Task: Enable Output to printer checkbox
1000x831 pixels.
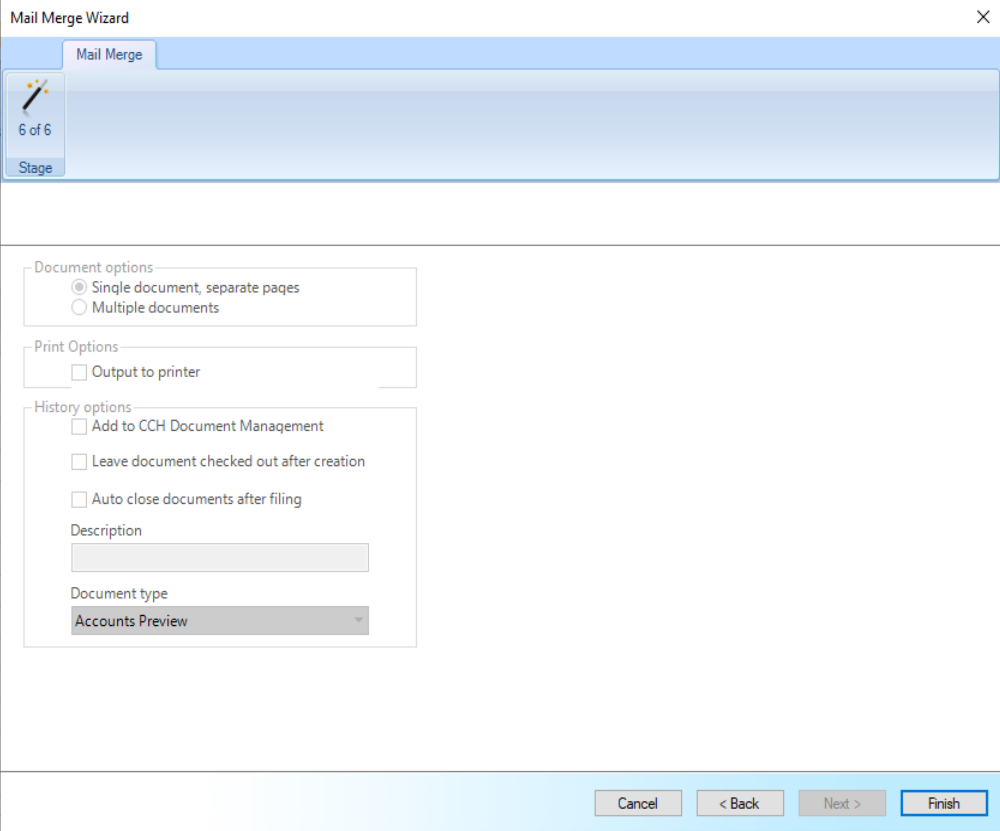Action: [x=79, y=372]
